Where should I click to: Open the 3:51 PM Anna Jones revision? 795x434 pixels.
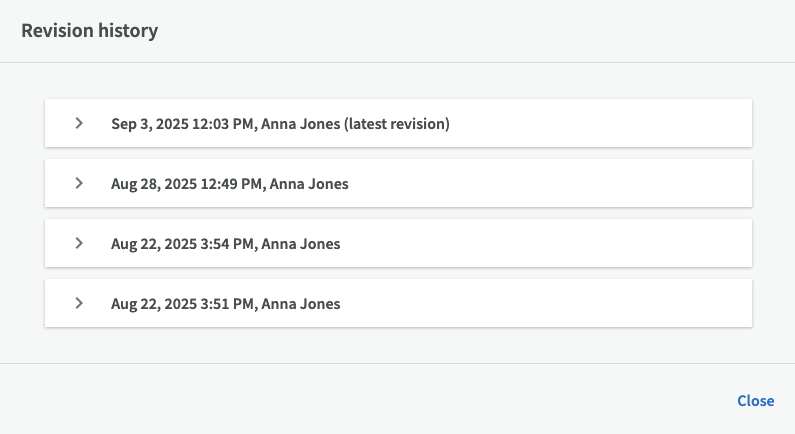point(225,304)
